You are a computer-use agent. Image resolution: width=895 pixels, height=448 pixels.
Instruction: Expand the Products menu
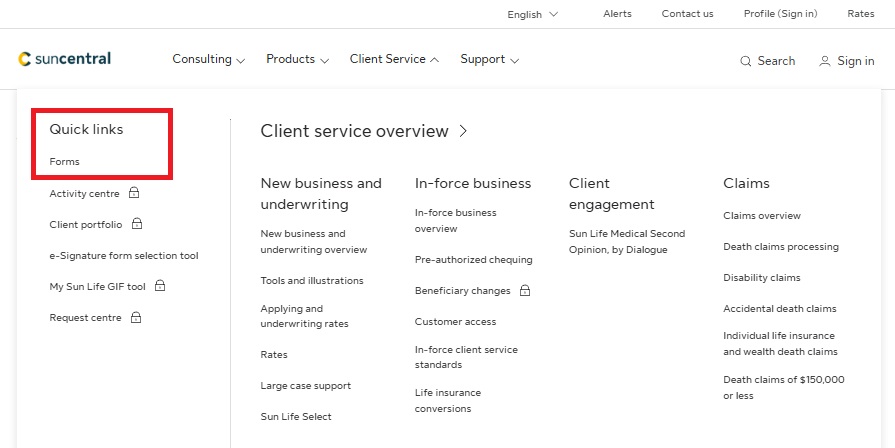point(297,59)
